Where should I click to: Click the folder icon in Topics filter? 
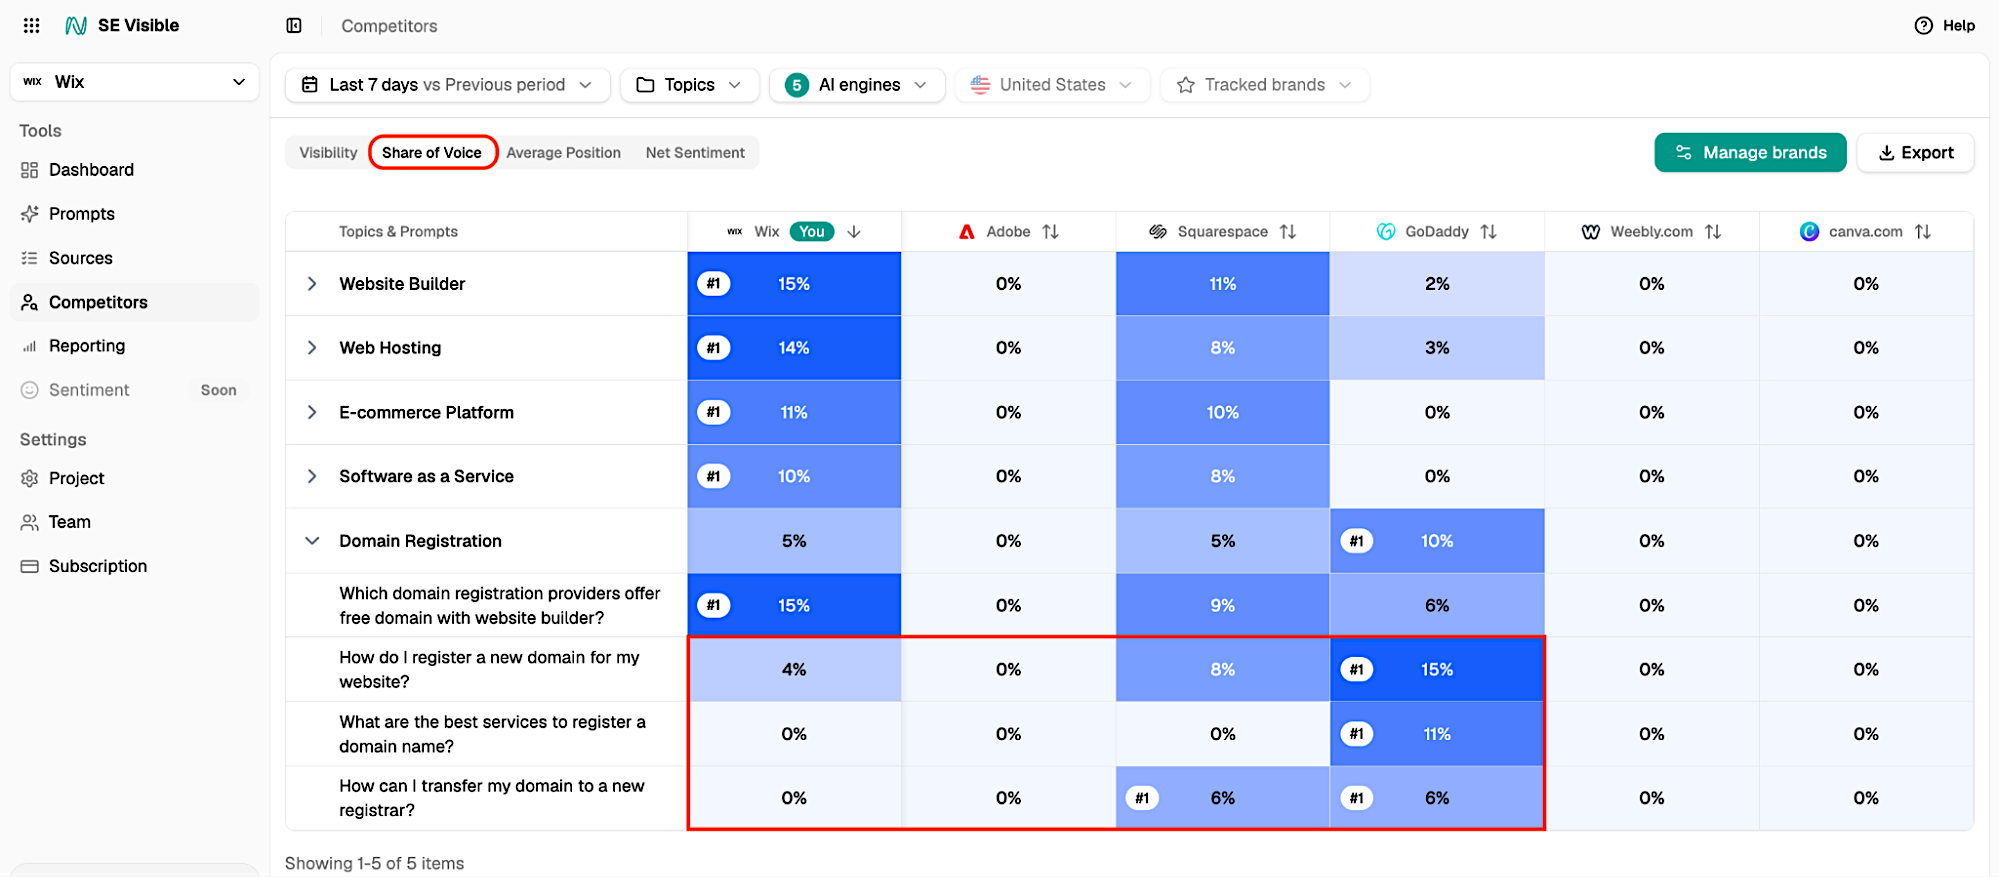click(x=645, y=85)
